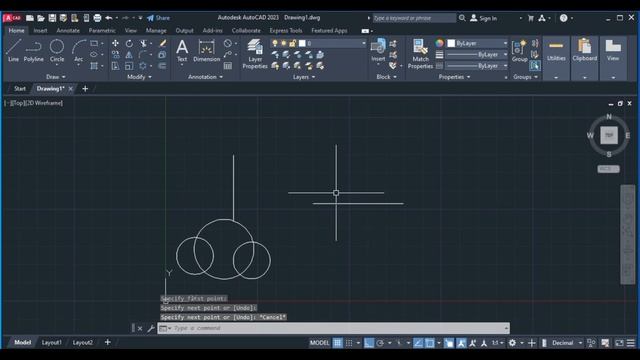Click the ViewCube TOP face

click(x=609, y=135)
